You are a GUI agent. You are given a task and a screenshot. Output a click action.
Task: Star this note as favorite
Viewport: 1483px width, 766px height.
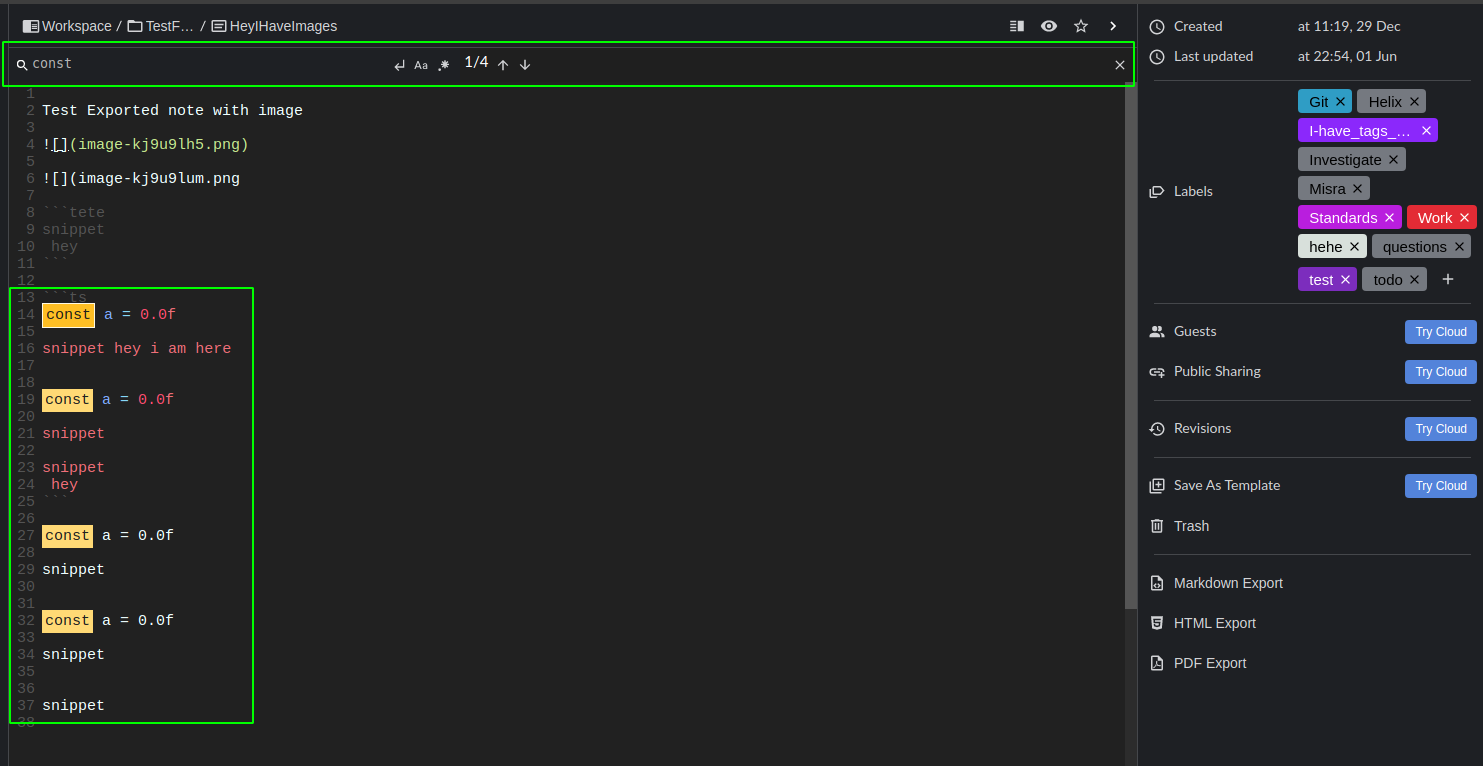click(x=1080, y=26)
